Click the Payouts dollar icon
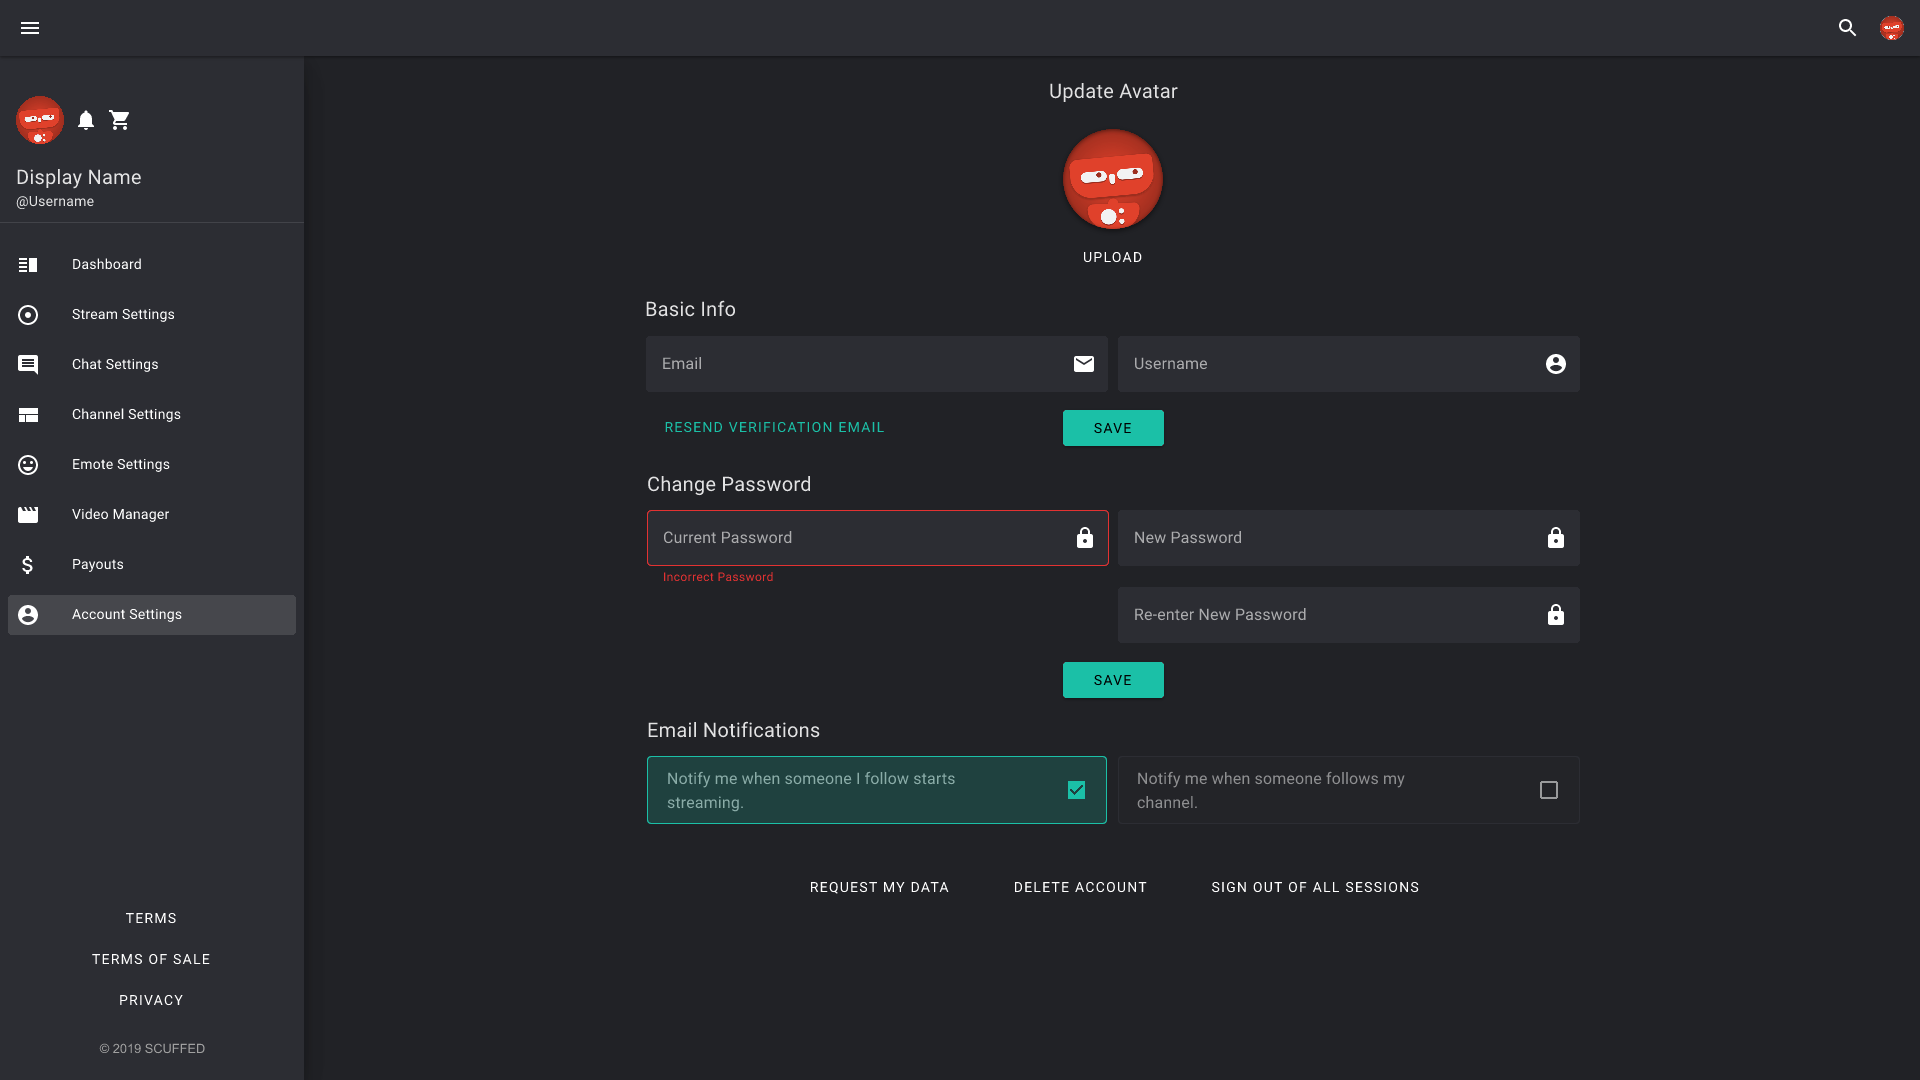This screenshot has height=1080, width=1920. [28, 565]
